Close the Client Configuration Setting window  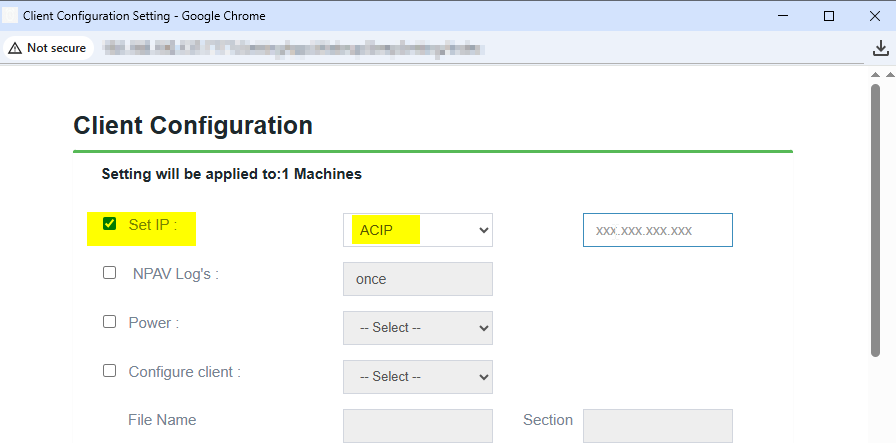[x=874, y=16]
